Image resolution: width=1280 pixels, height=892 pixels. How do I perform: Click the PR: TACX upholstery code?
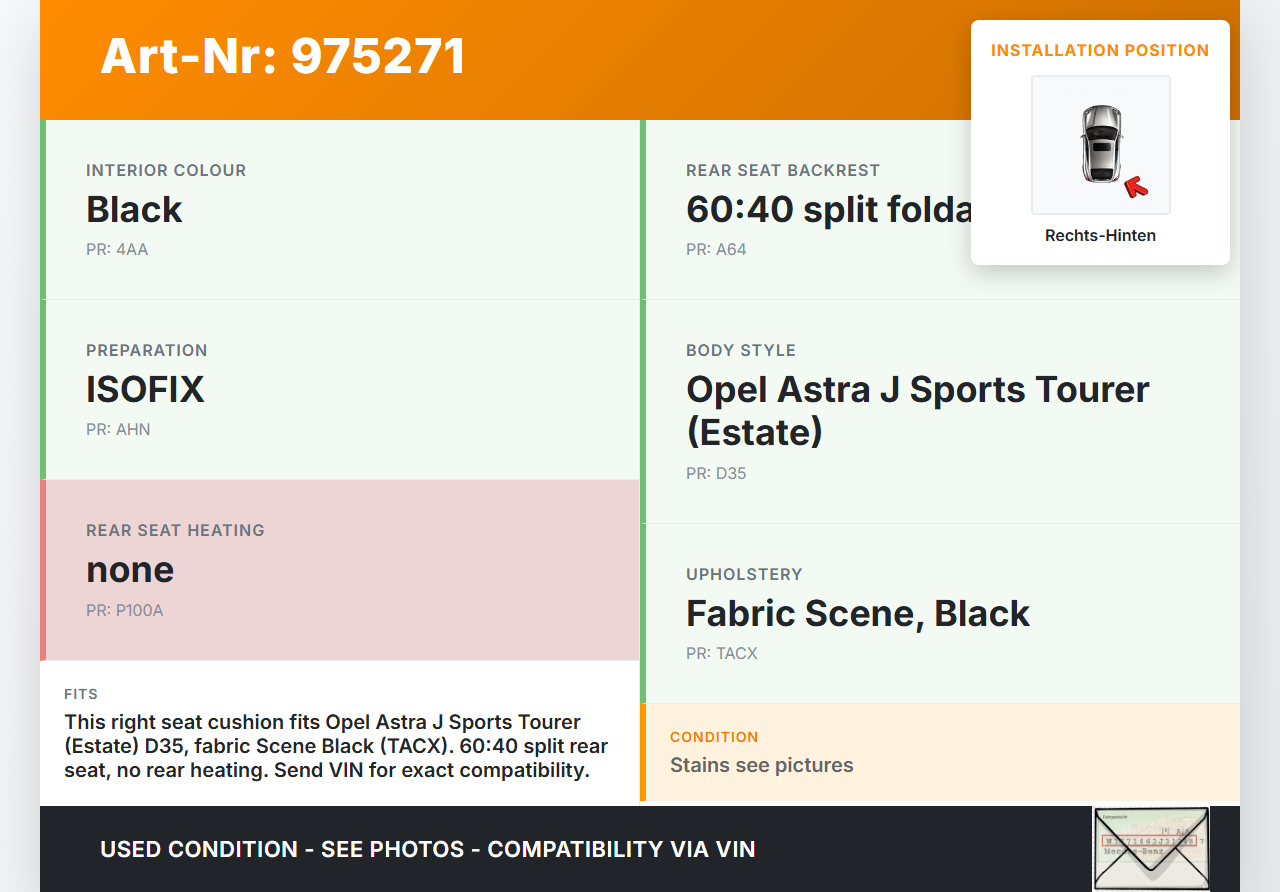[x=721, y=653]
